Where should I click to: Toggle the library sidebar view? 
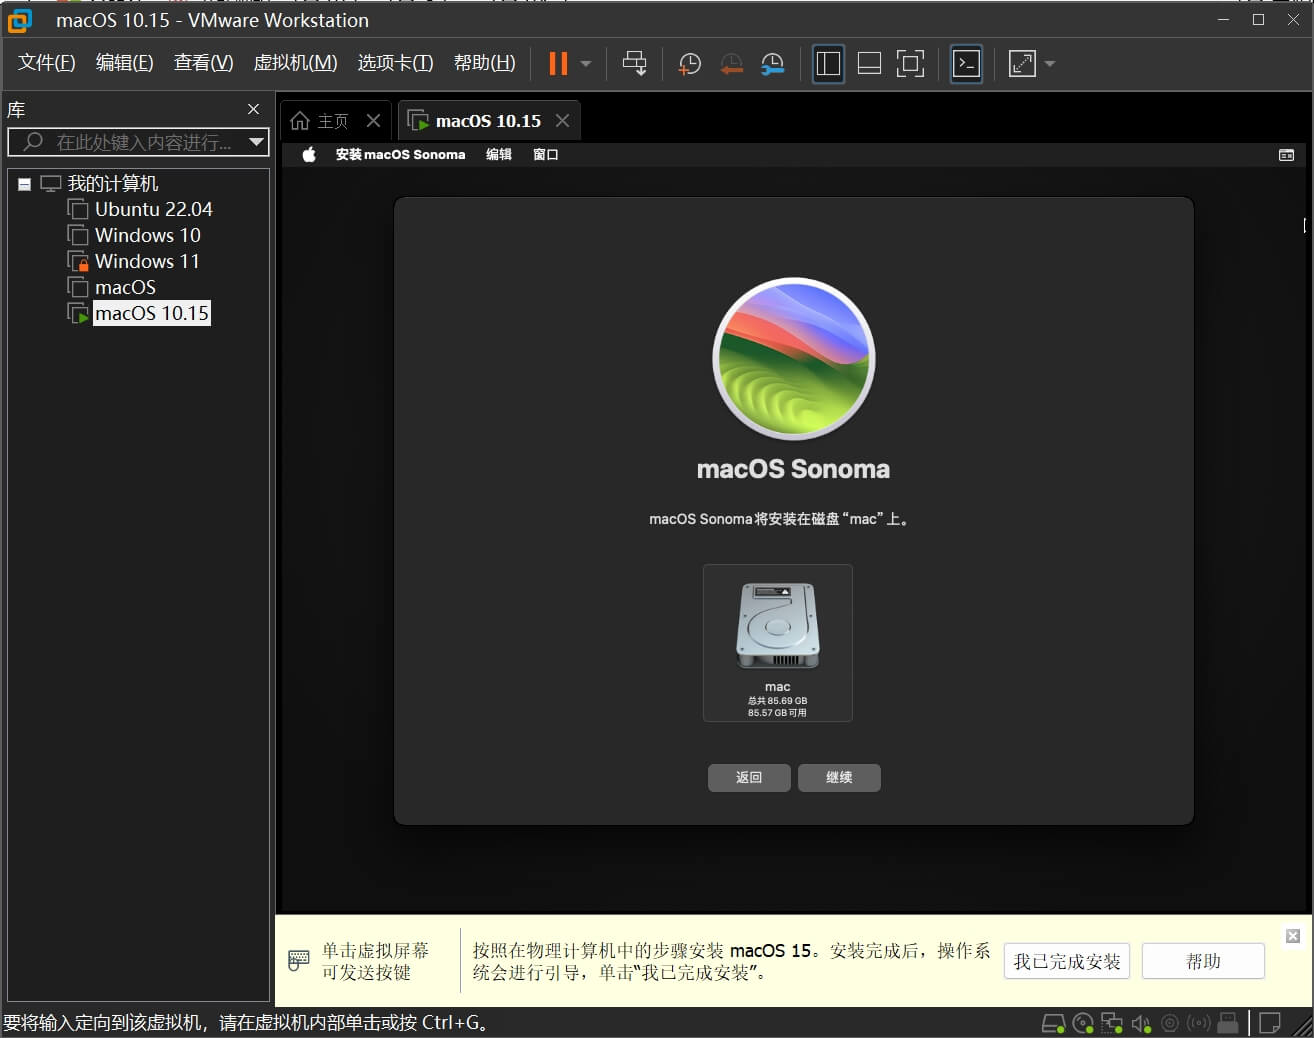click(828, 64)
